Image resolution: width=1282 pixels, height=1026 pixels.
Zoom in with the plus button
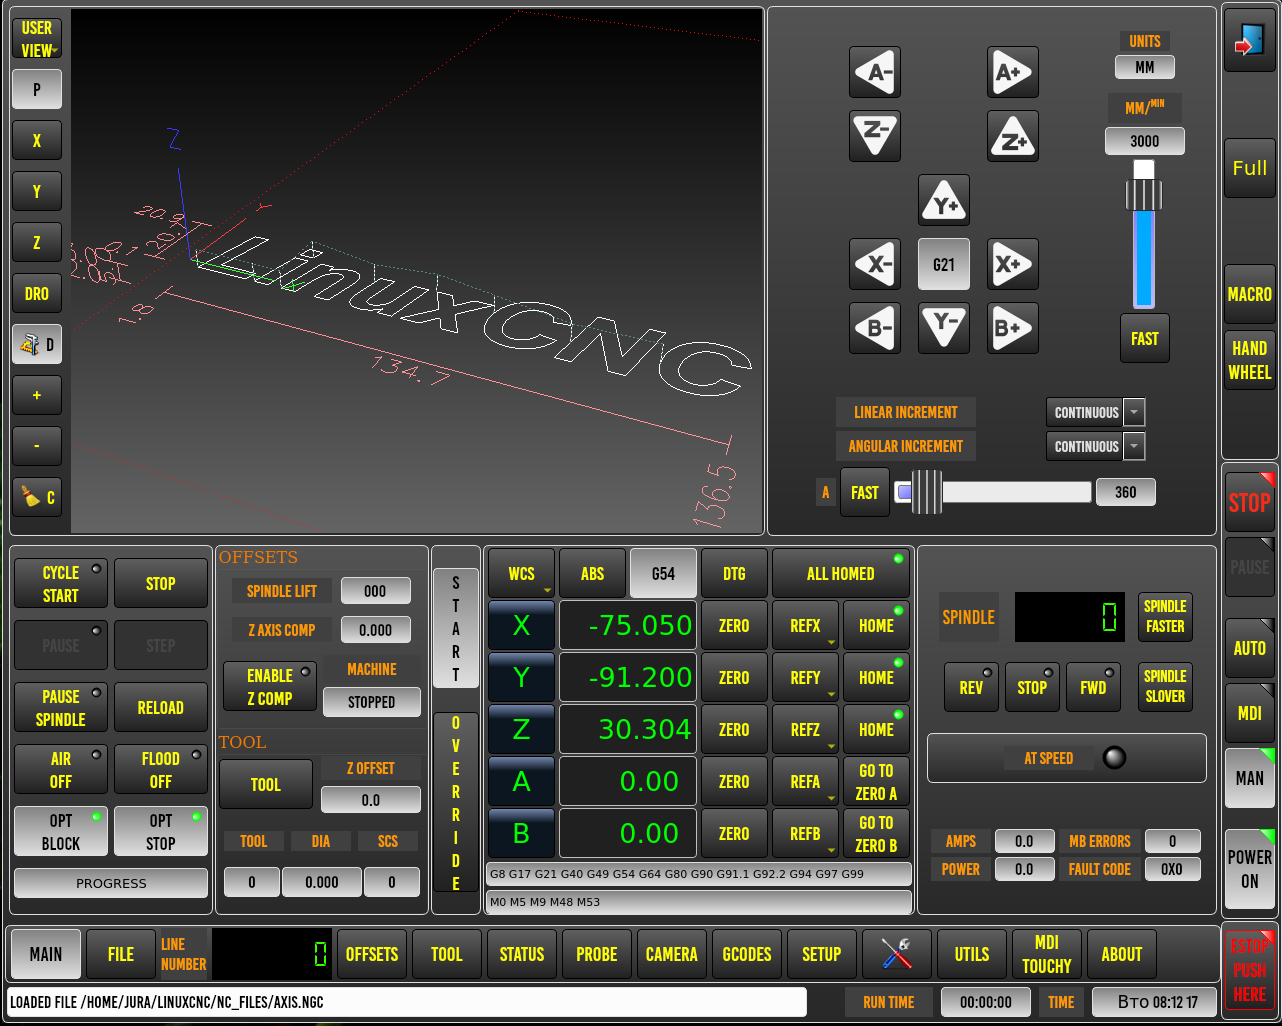pos(37,396)
